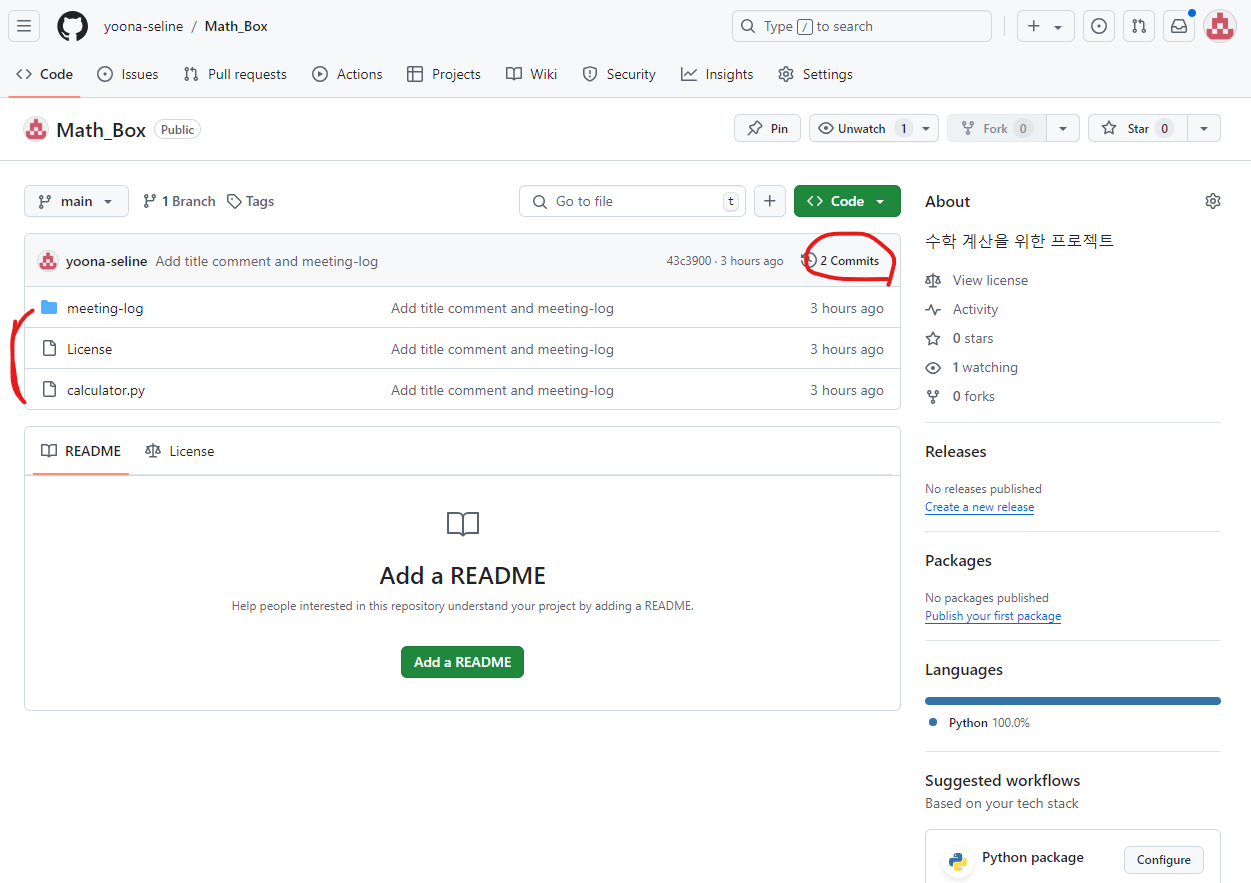Screen dimensions: 1251x883
Task: Switch to the Actions tab
Action: (347, 74)
